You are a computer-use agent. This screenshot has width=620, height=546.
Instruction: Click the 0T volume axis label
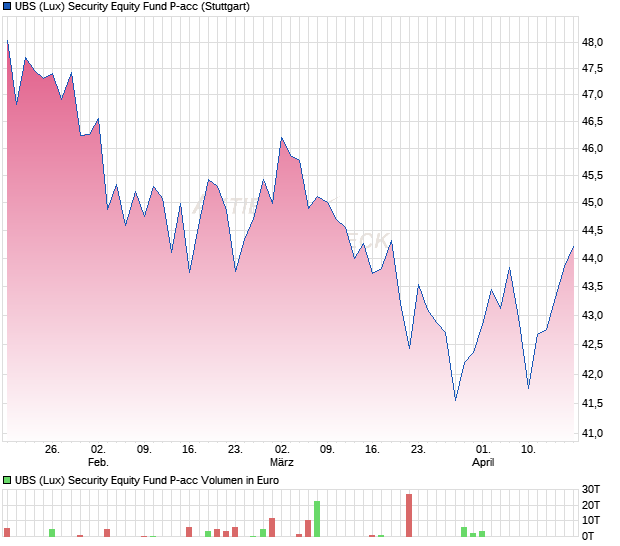(x=588, y=536)
